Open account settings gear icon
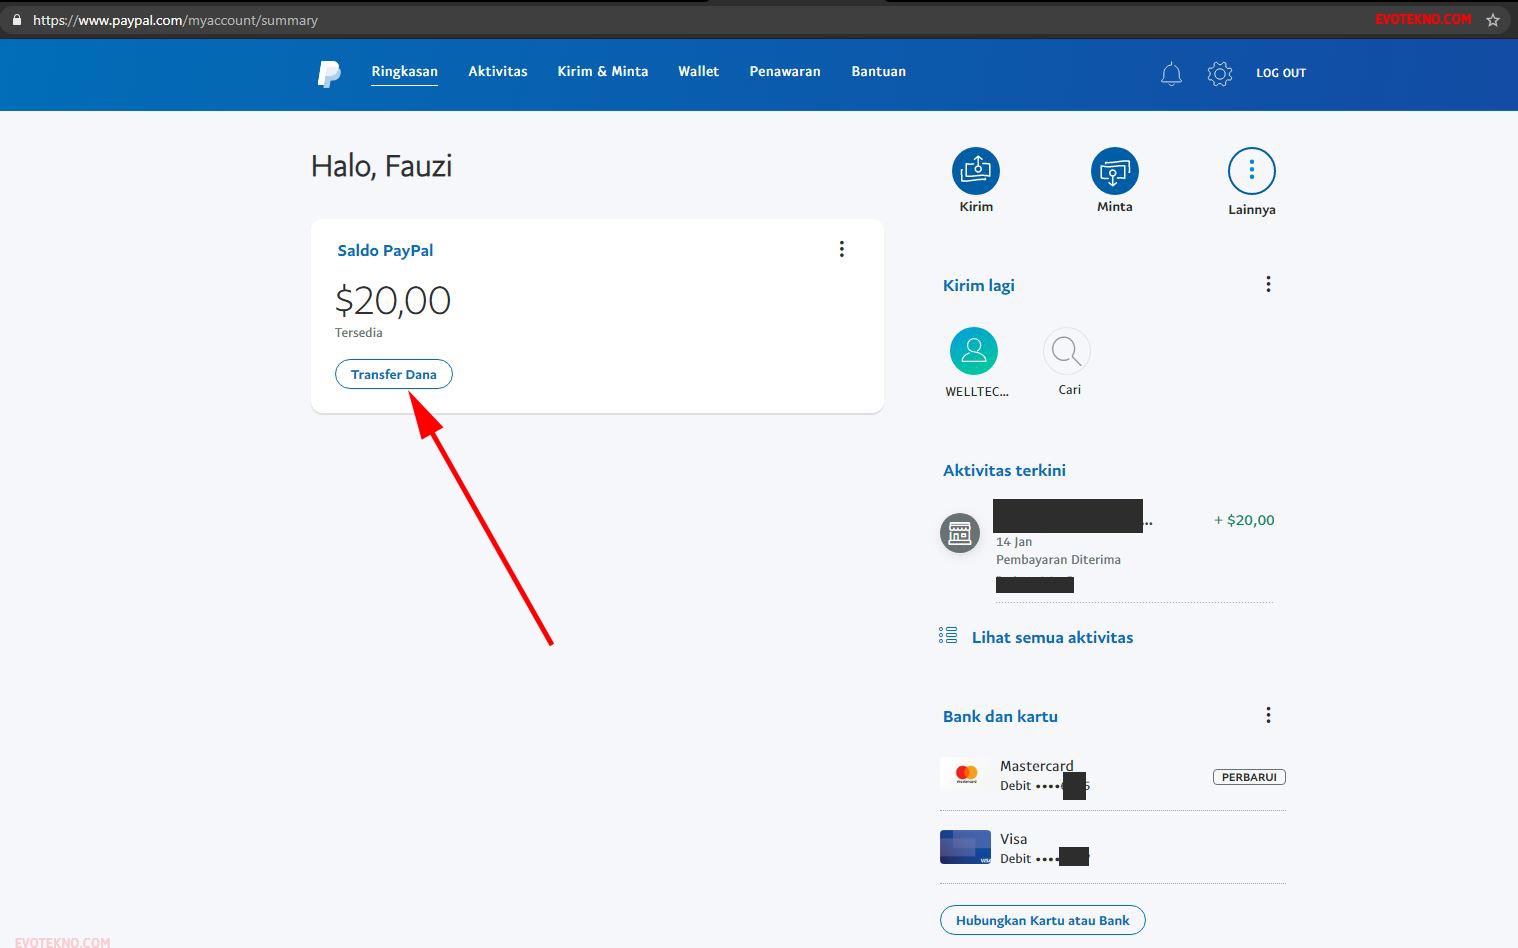The width and height of the screenshot is (1518, 948). click(x=1219, y=73)
